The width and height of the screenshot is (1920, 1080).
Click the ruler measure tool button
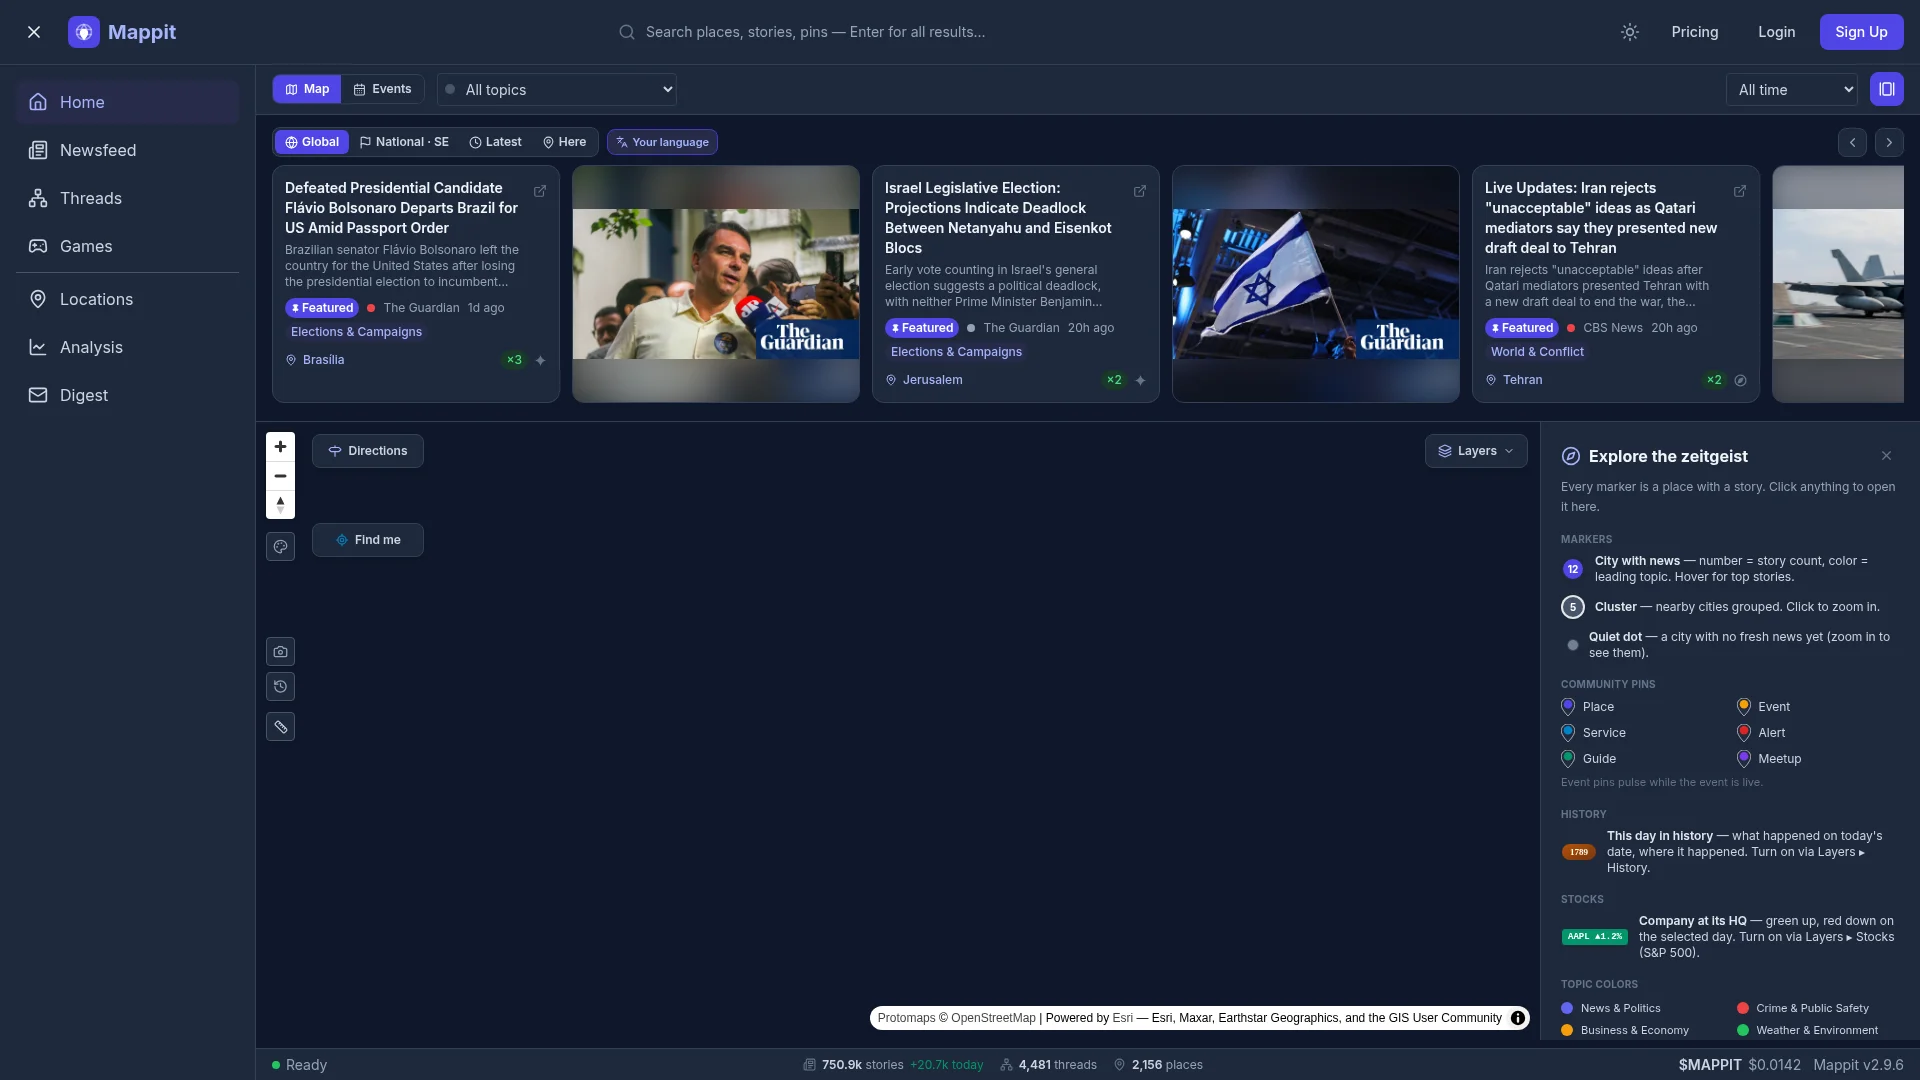pyautogui.click(x=280, y=727)
